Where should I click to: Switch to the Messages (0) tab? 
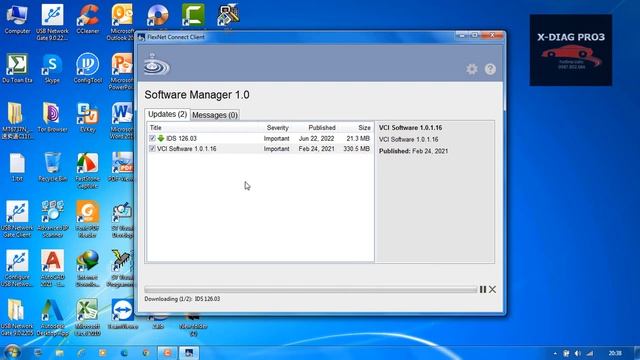tap(215, 115)
